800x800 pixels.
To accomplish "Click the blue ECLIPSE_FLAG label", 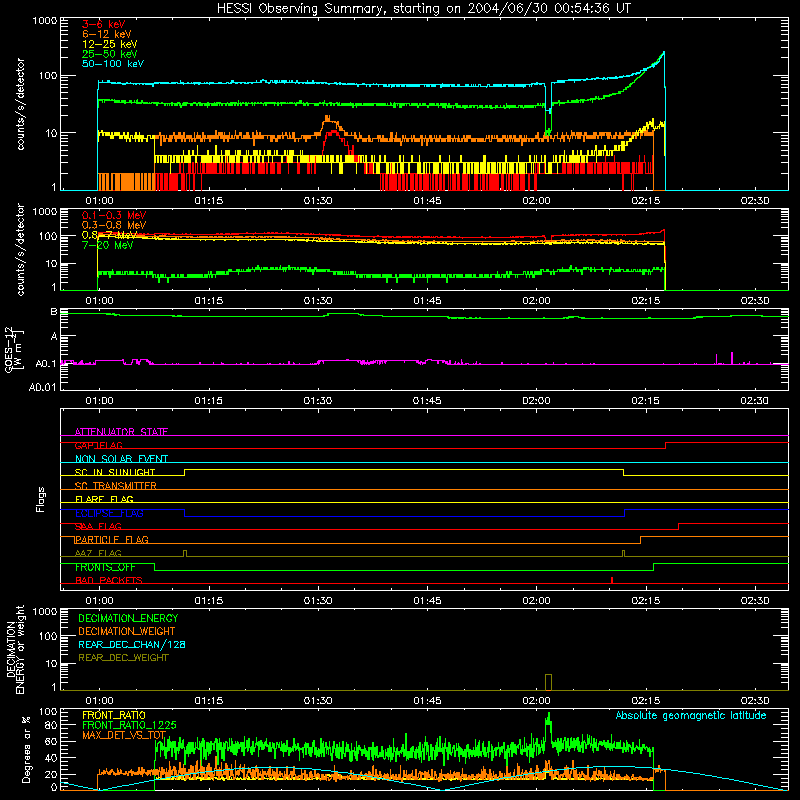I will pyautogui.click(x=109, y=513).
